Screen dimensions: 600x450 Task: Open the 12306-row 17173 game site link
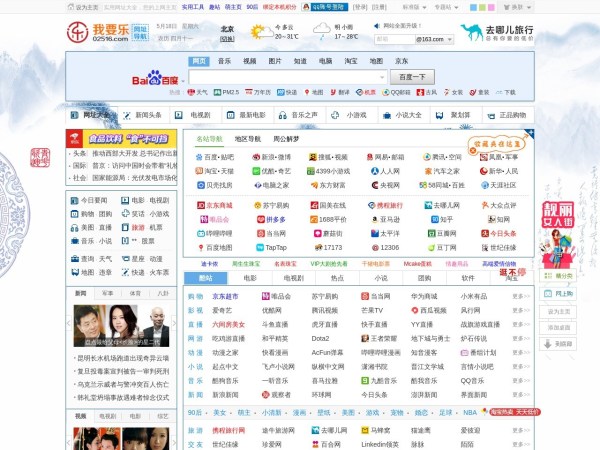click(x=328, y=248)
